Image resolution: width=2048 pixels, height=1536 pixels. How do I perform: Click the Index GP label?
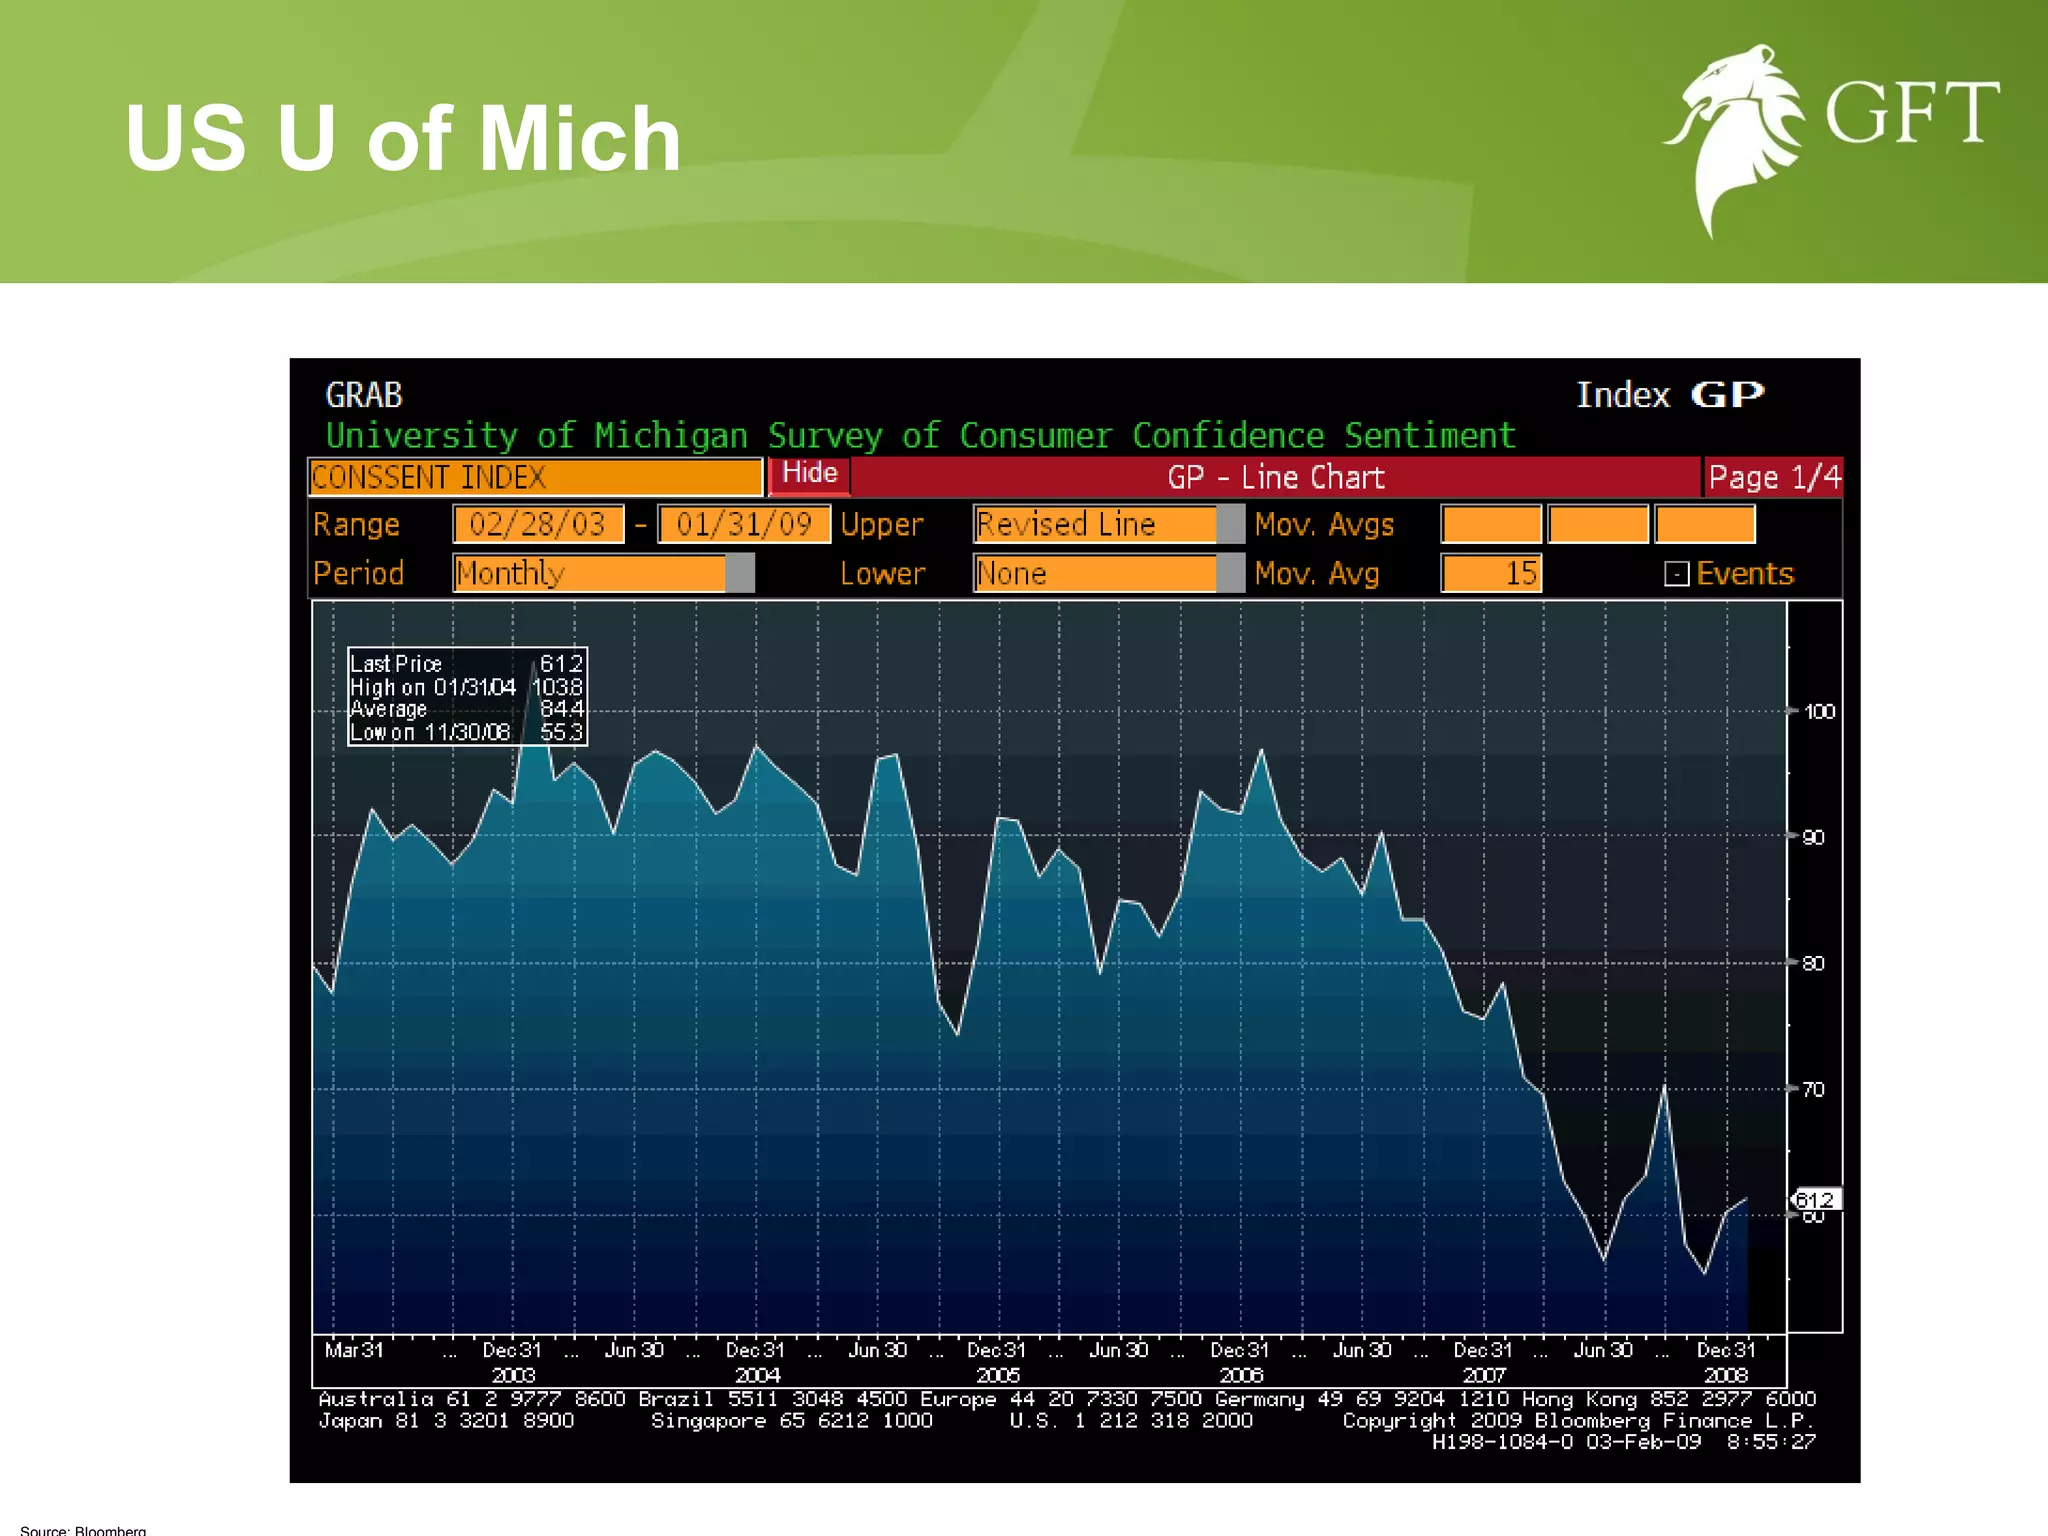coord(1670,395)
